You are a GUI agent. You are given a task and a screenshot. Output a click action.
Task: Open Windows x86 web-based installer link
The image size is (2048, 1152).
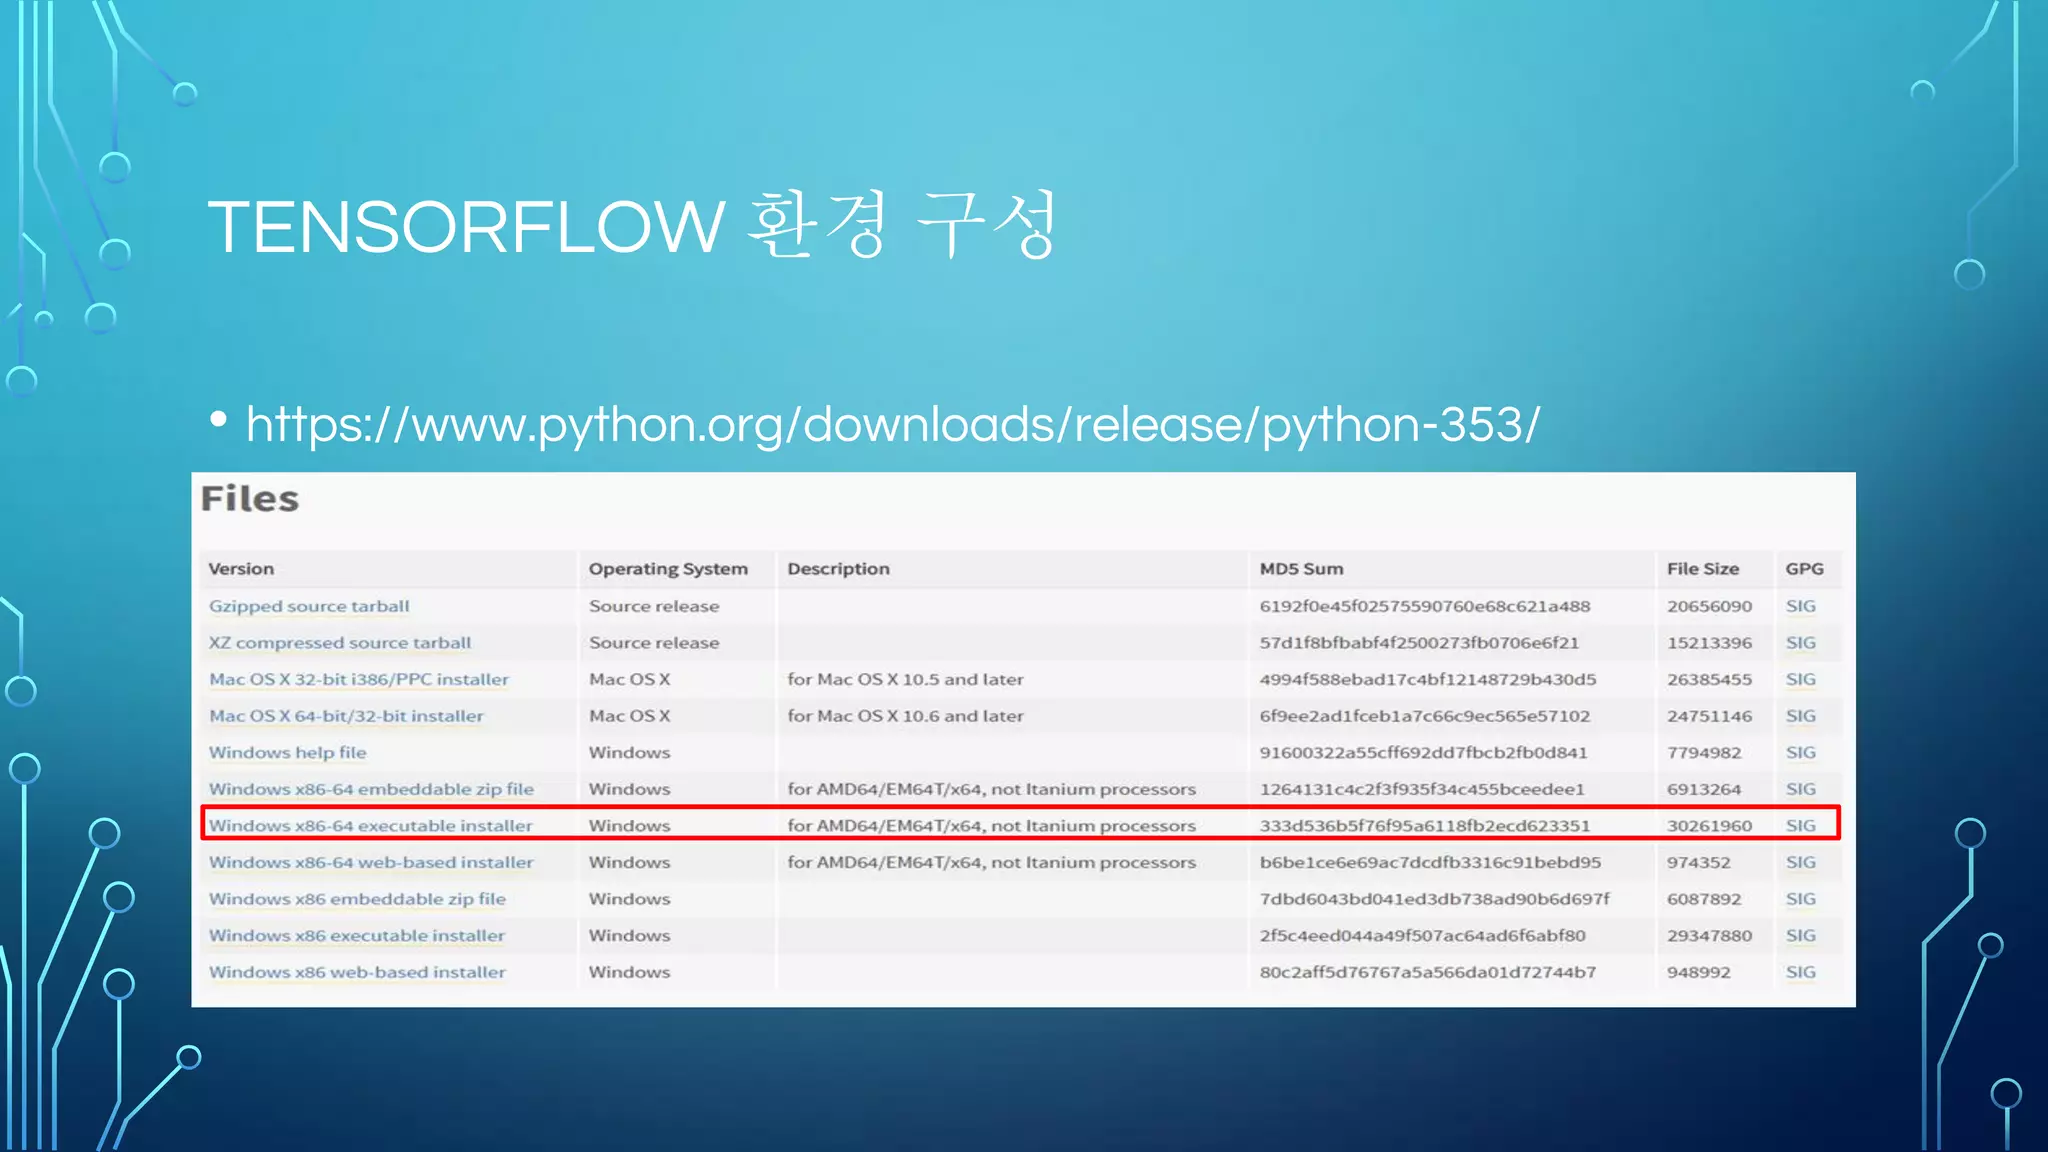[x=357, y=972]
